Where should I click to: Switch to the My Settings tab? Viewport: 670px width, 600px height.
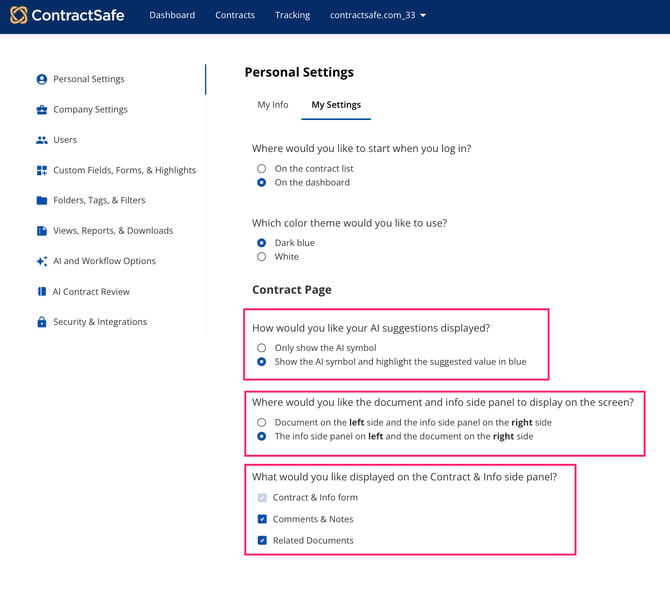tap(336, 105)
